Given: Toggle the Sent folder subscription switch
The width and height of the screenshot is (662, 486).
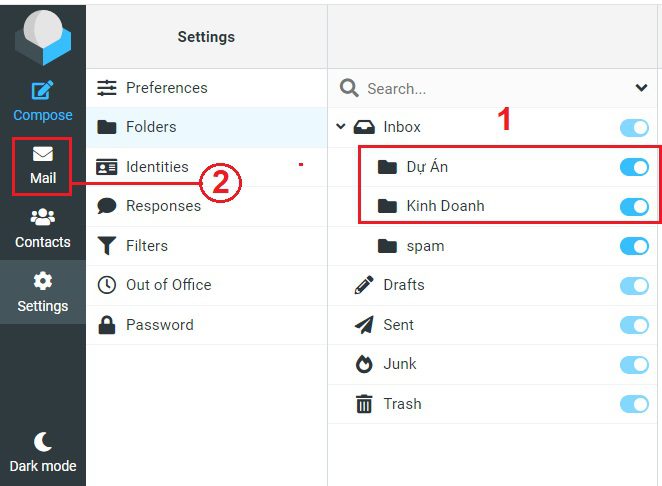Looking at the screenshot, I should coord(634,325).
